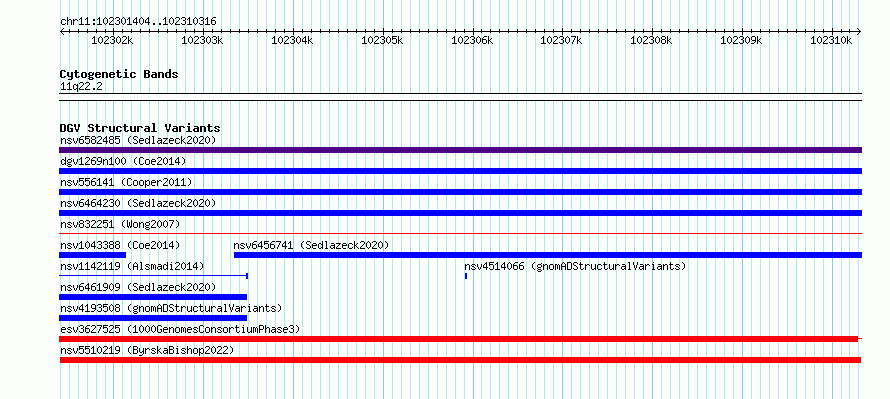Click the DGV Structural Variants track title
This screenshot has height=399, width=890.
(x=140, y=128)
